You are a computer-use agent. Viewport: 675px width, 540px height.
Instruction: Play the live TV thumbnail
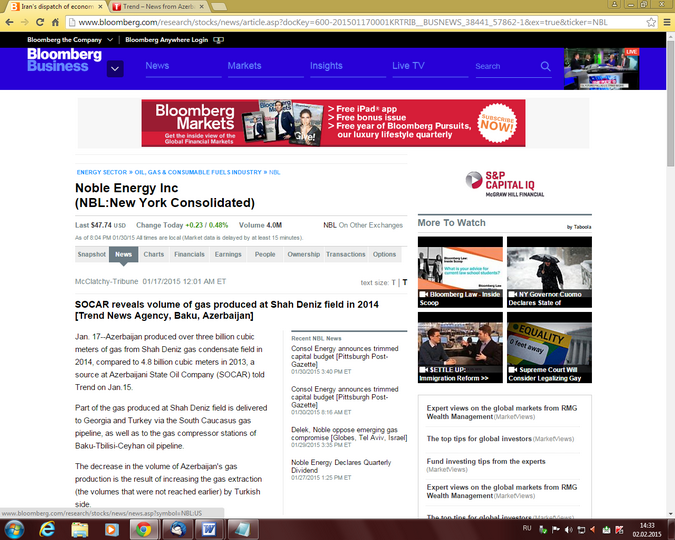tap(601, 68)
